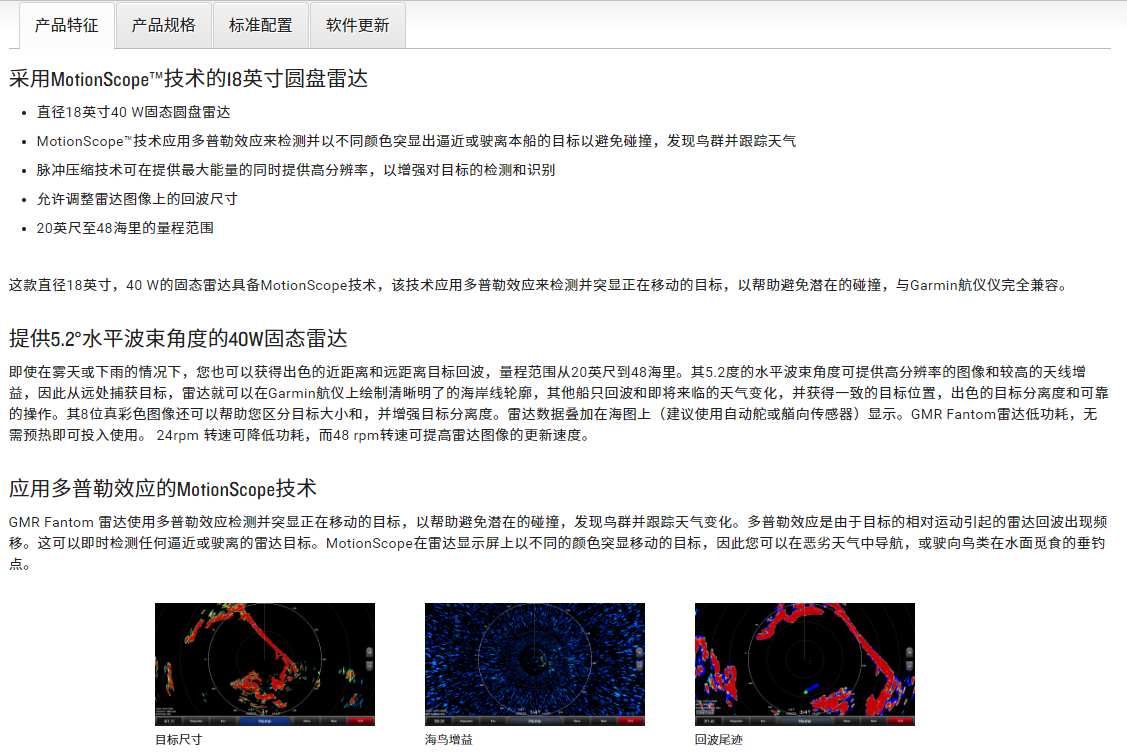This screenshot has height=753, width=1127.
Task: Click the zoom-out minus icon in 海鸟增益 image
Action: coord(639,664)
